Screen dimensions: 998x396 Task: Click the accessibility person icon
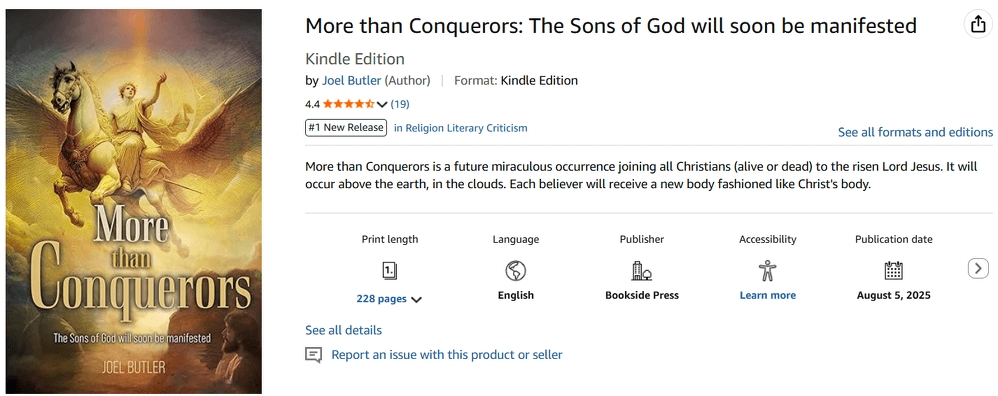(x=768, y=271)
